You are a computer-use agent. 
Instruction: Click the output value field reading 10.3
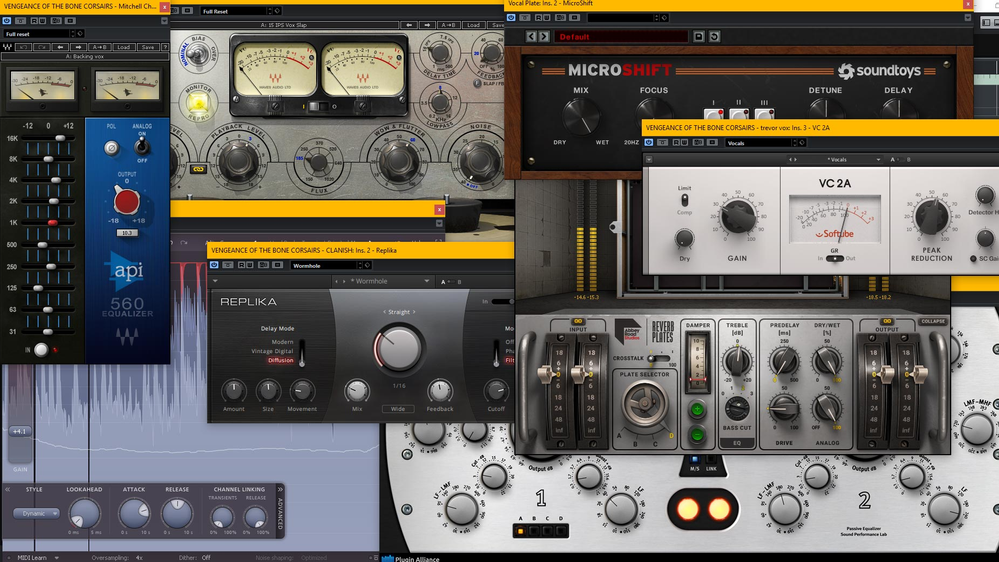(x=126, y=233)
